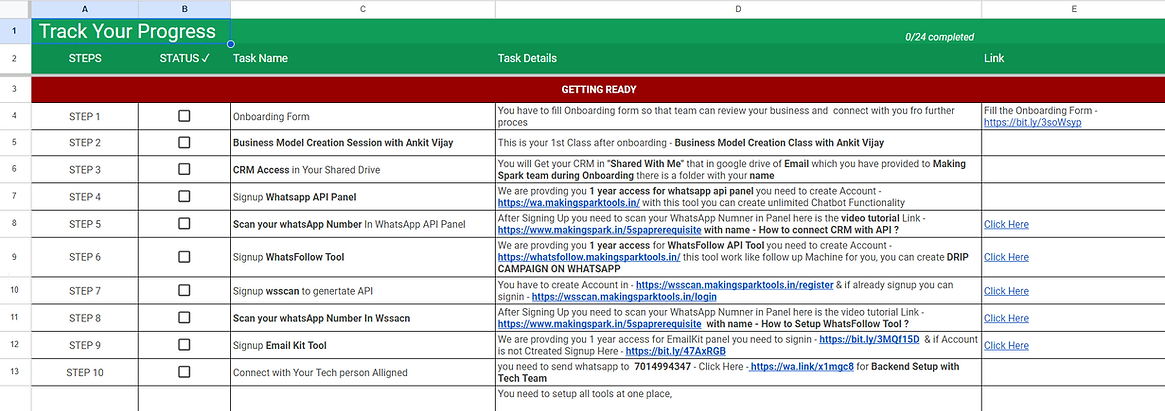Follow the 5spaprerequisite link in STEP 8 details

click(600, 324)
